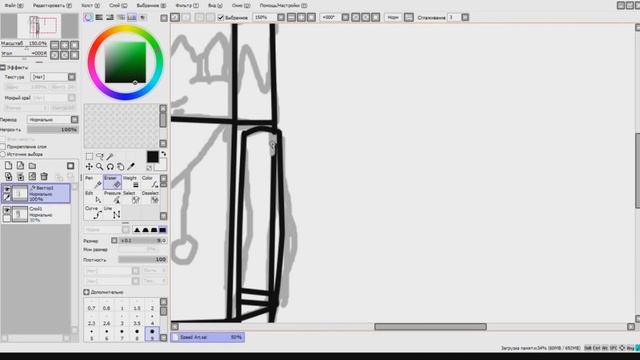Adjust the layer opacity 100% slider
The image size is (640, 360).
(x=53, y=129)
